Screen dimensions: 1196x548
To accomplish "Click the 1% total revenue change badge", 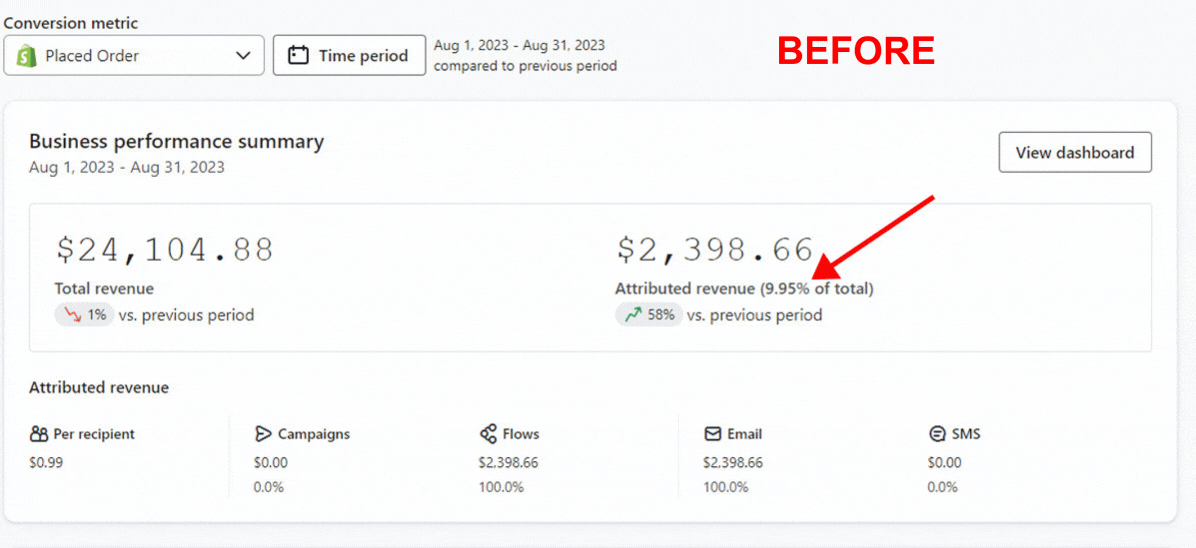I will [84, 314].
